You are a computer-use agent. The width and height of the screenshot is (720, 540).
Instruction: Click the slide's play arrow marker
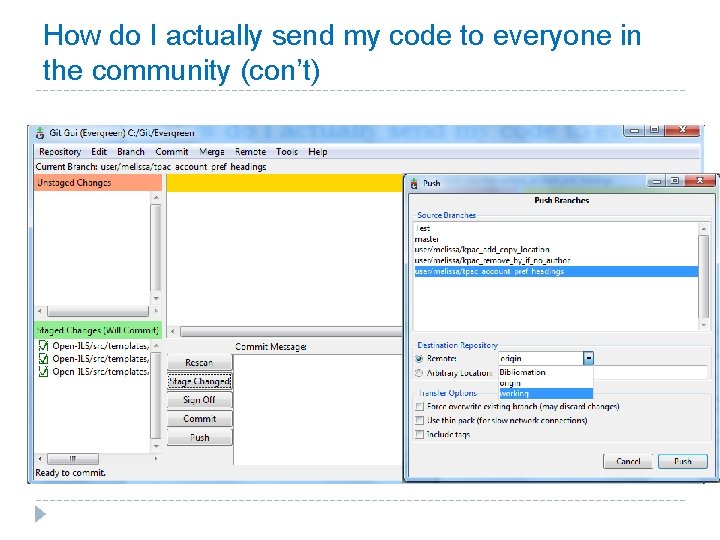click(40, 514)
